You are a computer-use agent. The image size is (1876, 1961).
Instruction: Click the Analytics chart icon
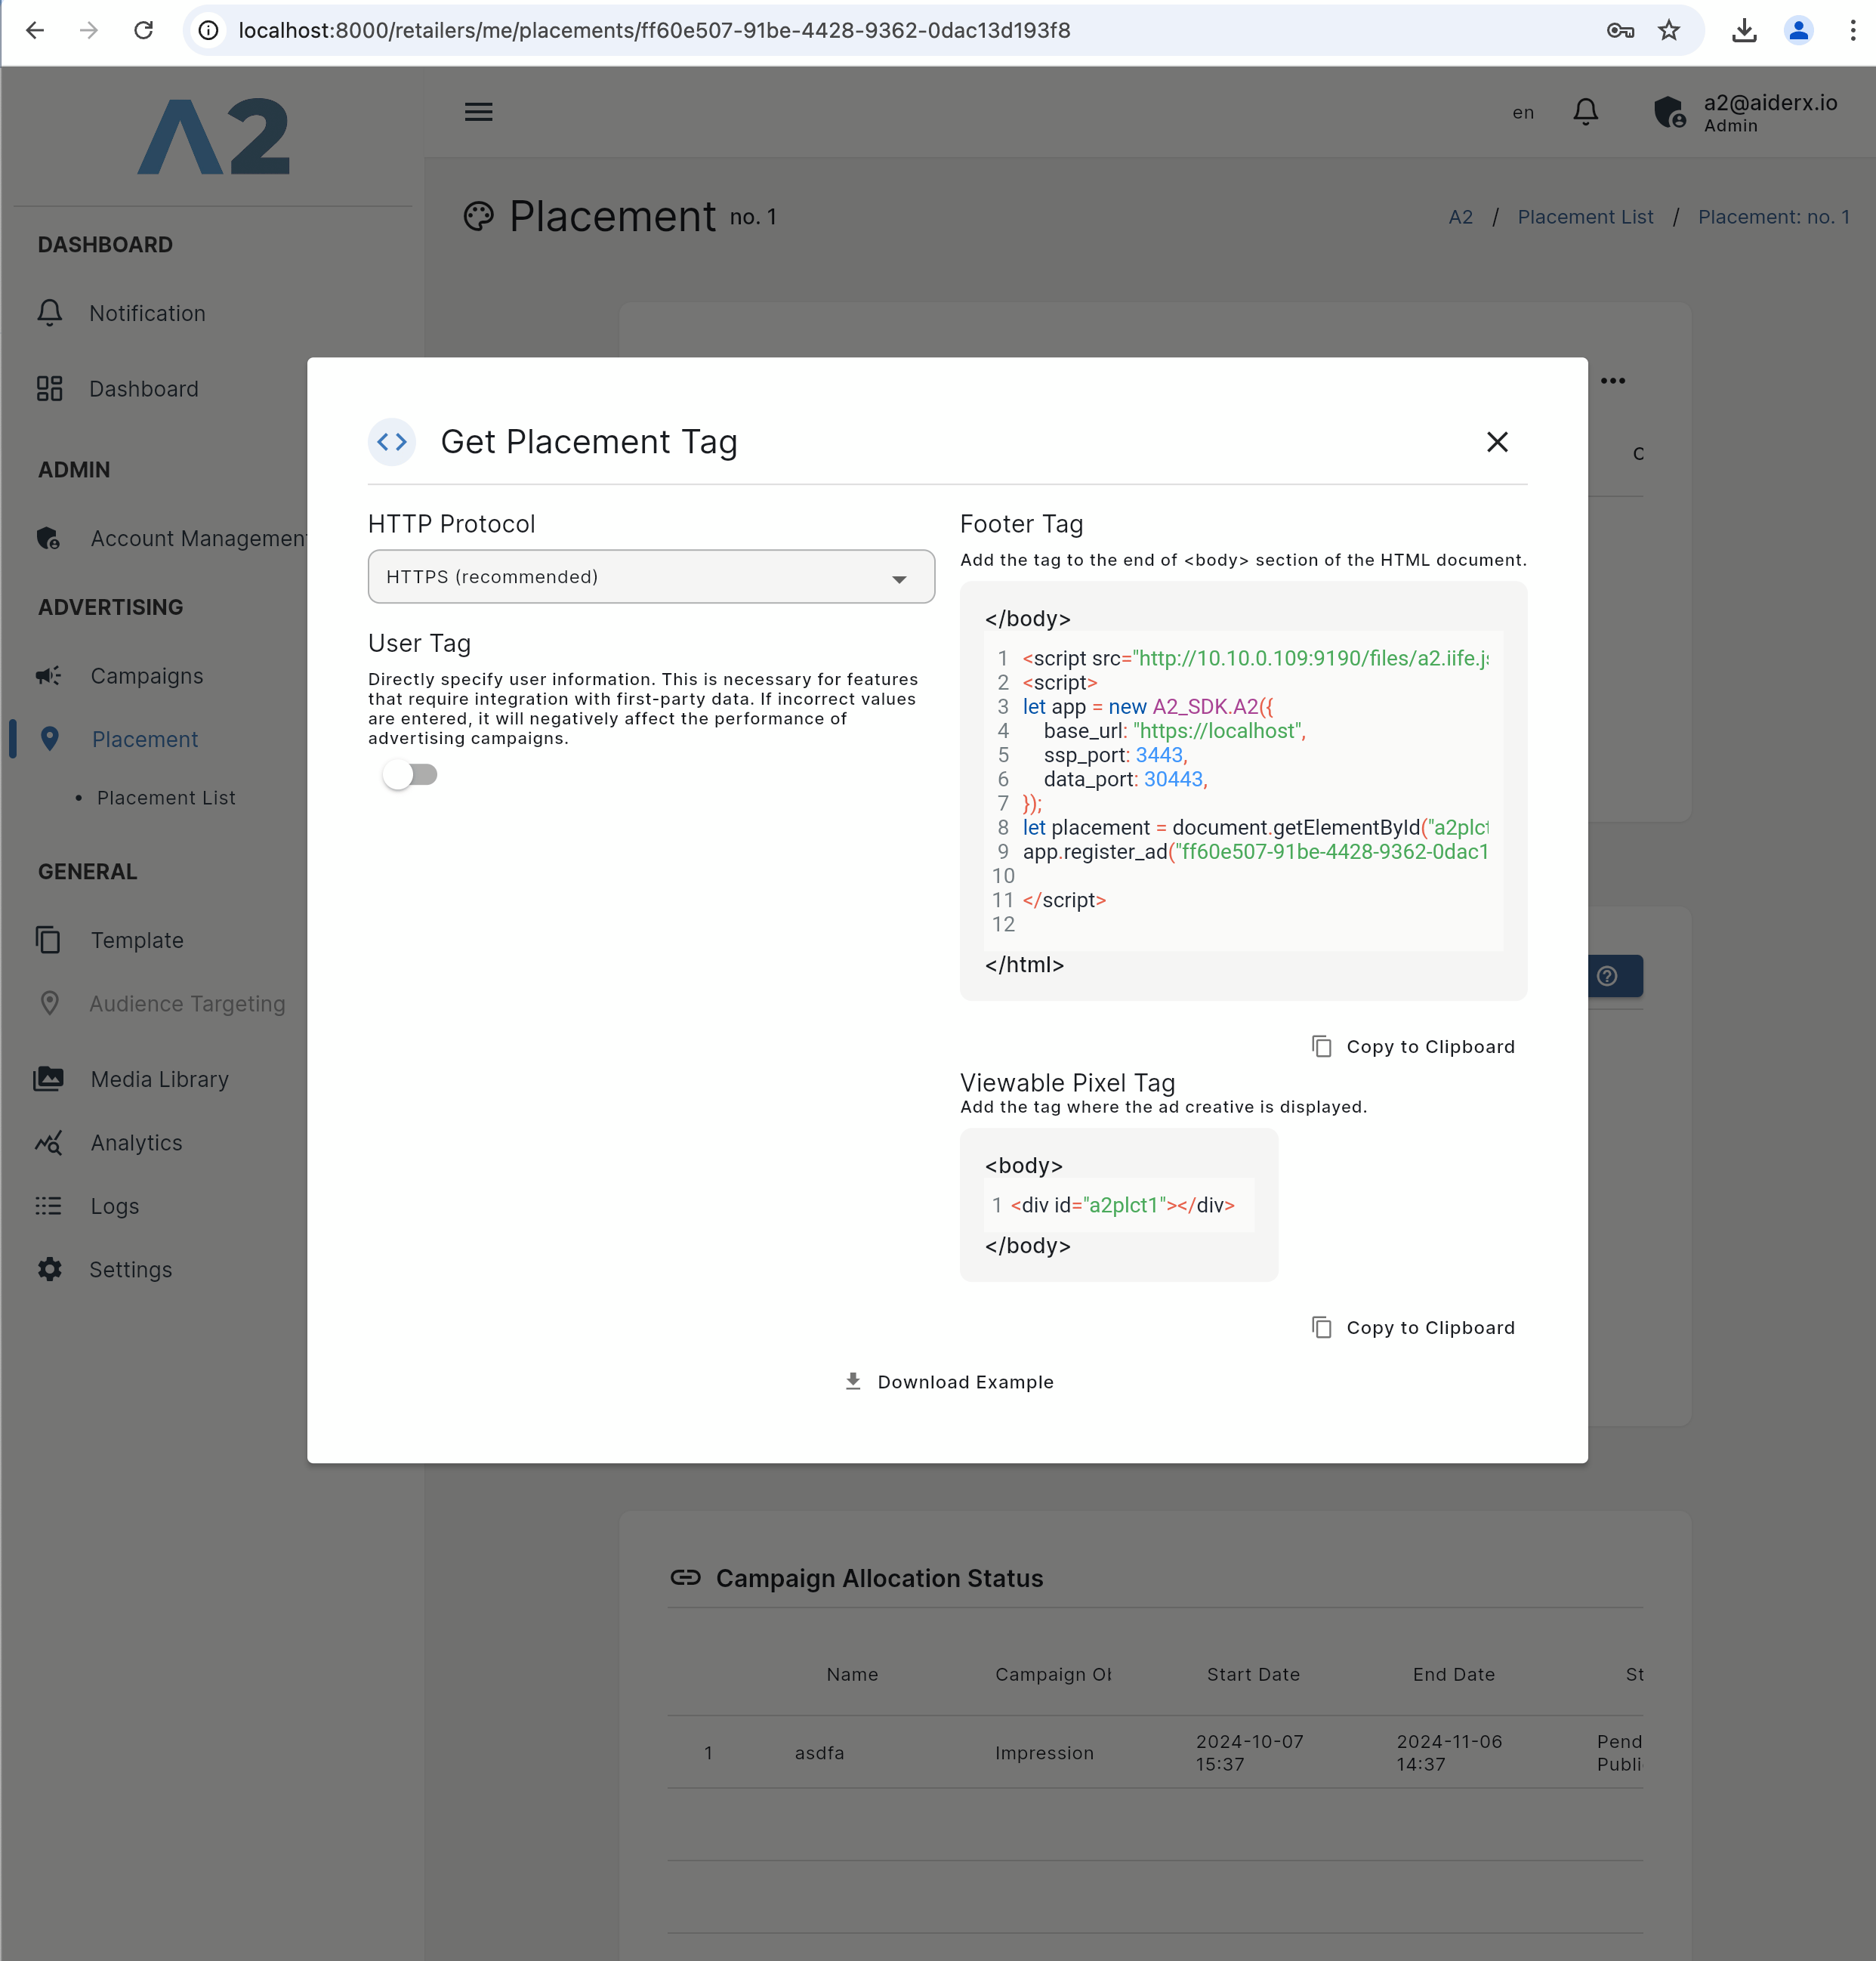point(49,1143)
